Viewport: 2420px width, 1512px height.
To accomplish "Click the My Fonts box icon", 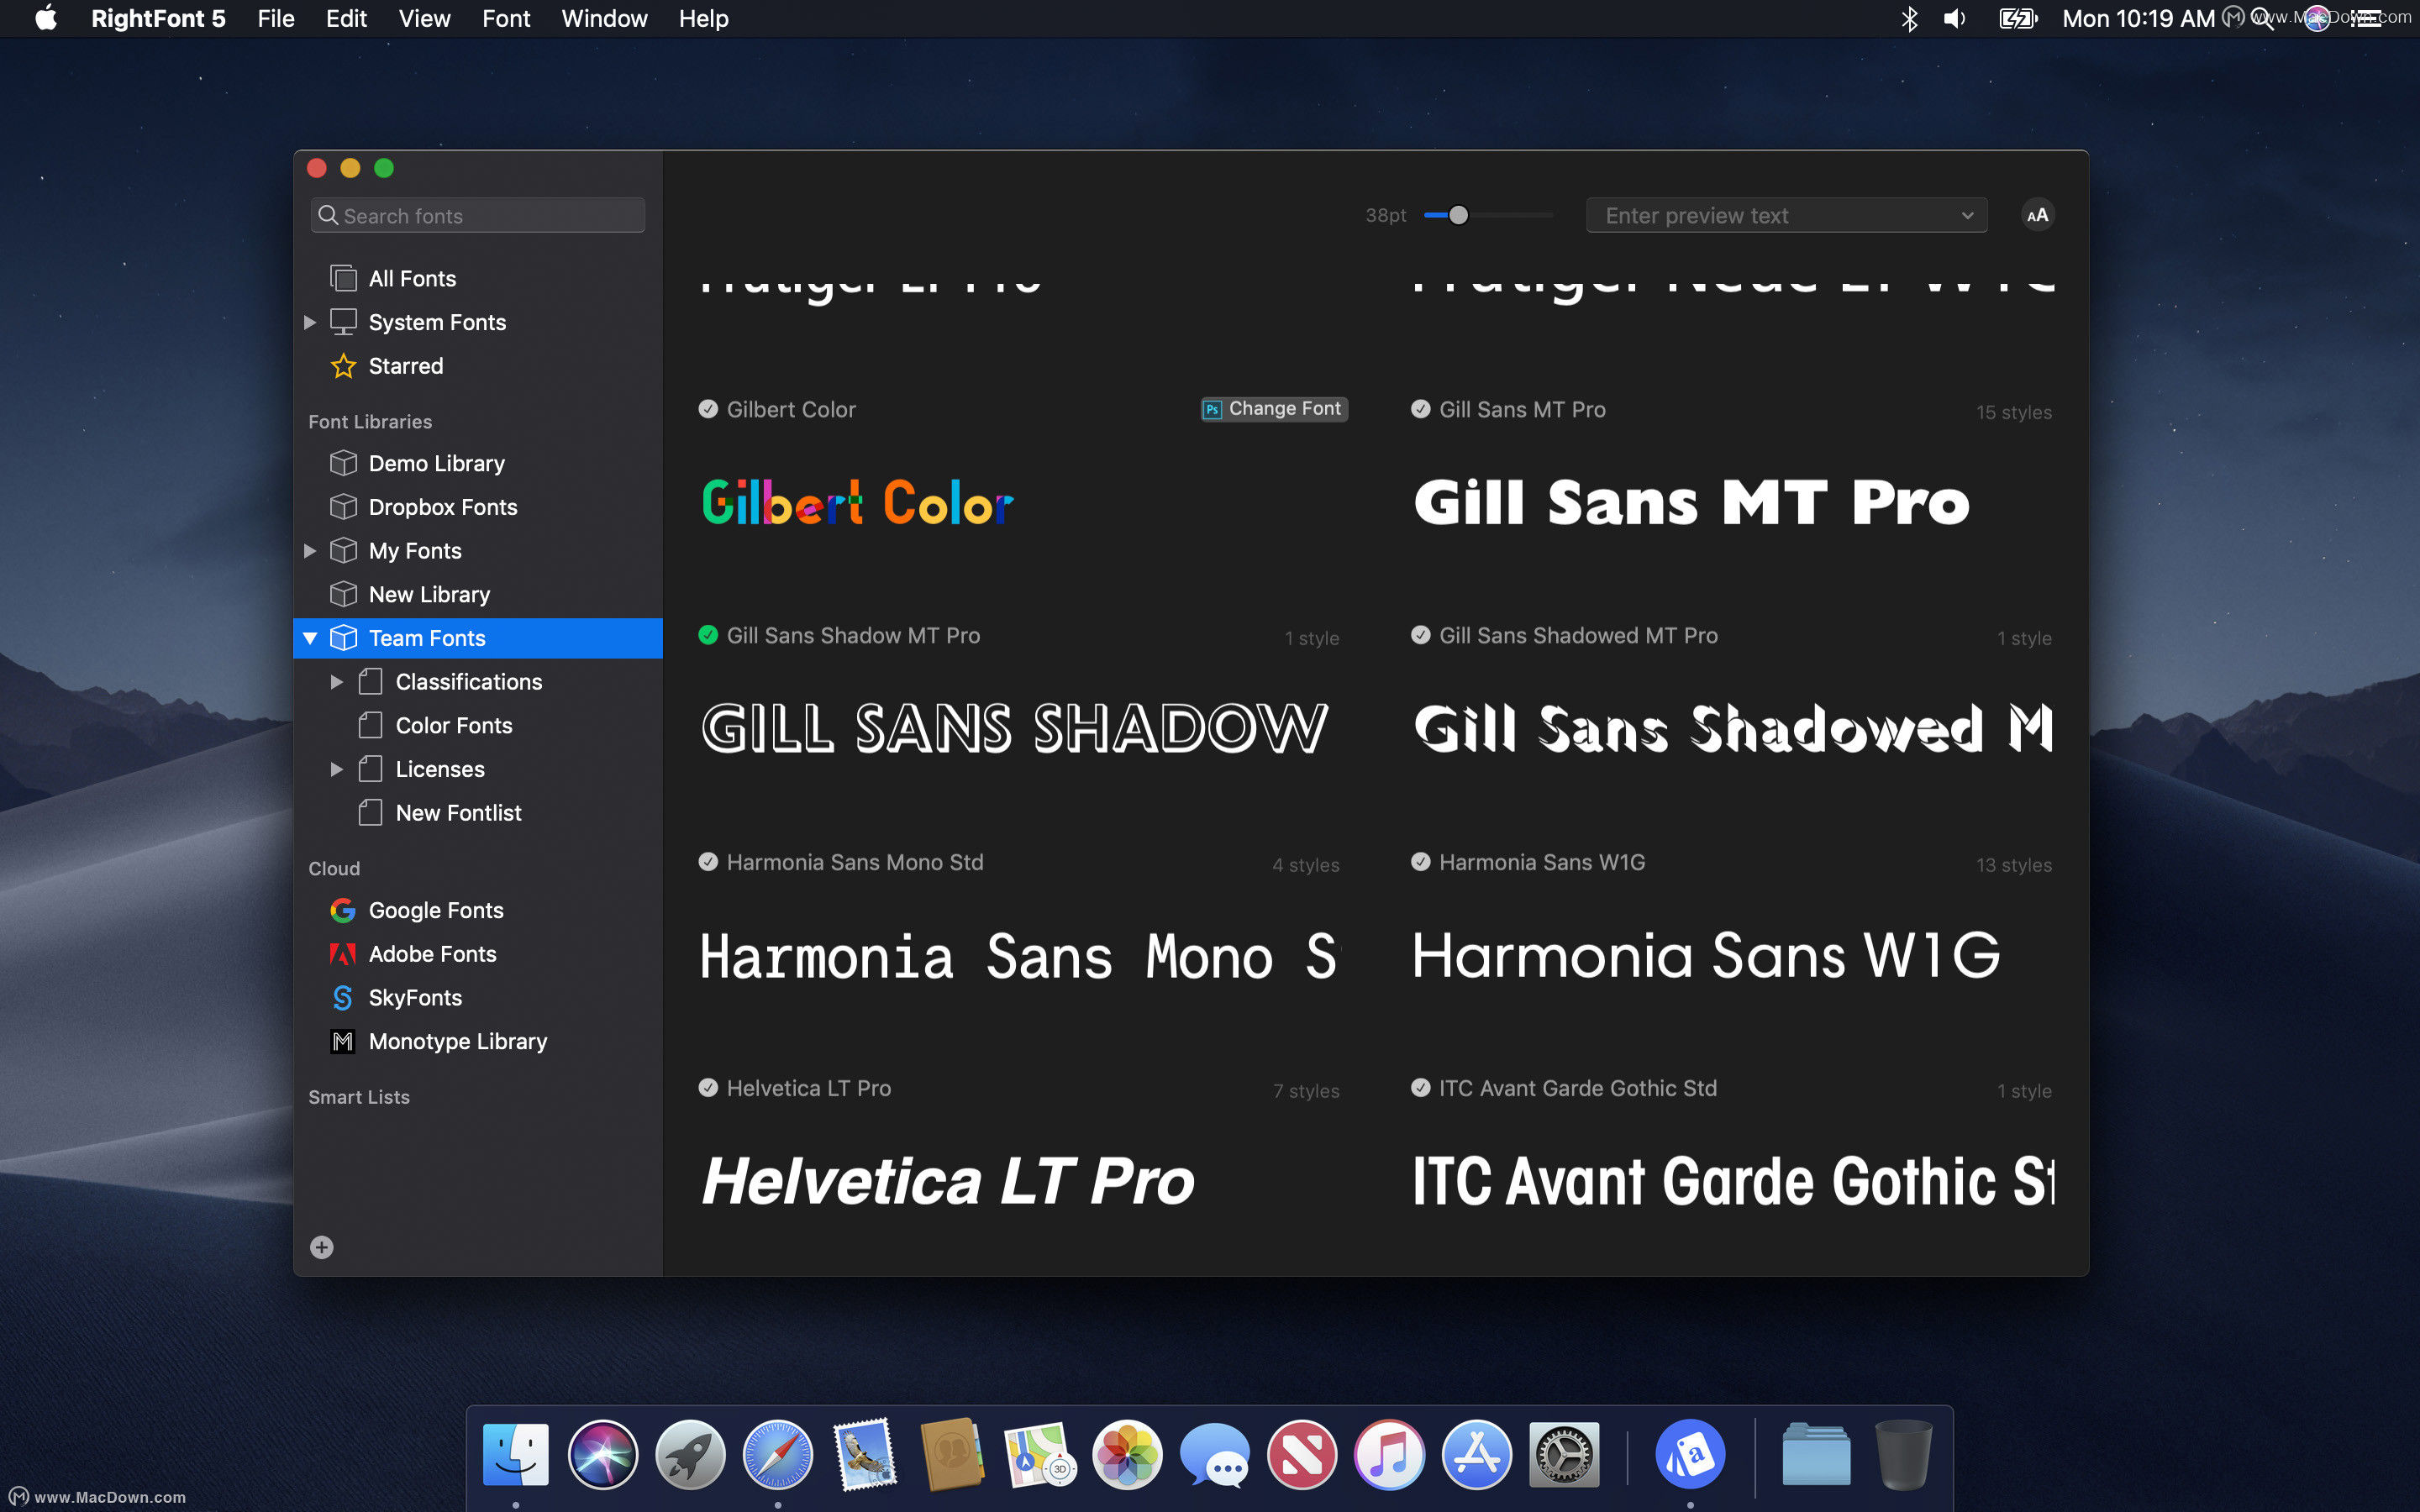I will (x=343, y=551).
